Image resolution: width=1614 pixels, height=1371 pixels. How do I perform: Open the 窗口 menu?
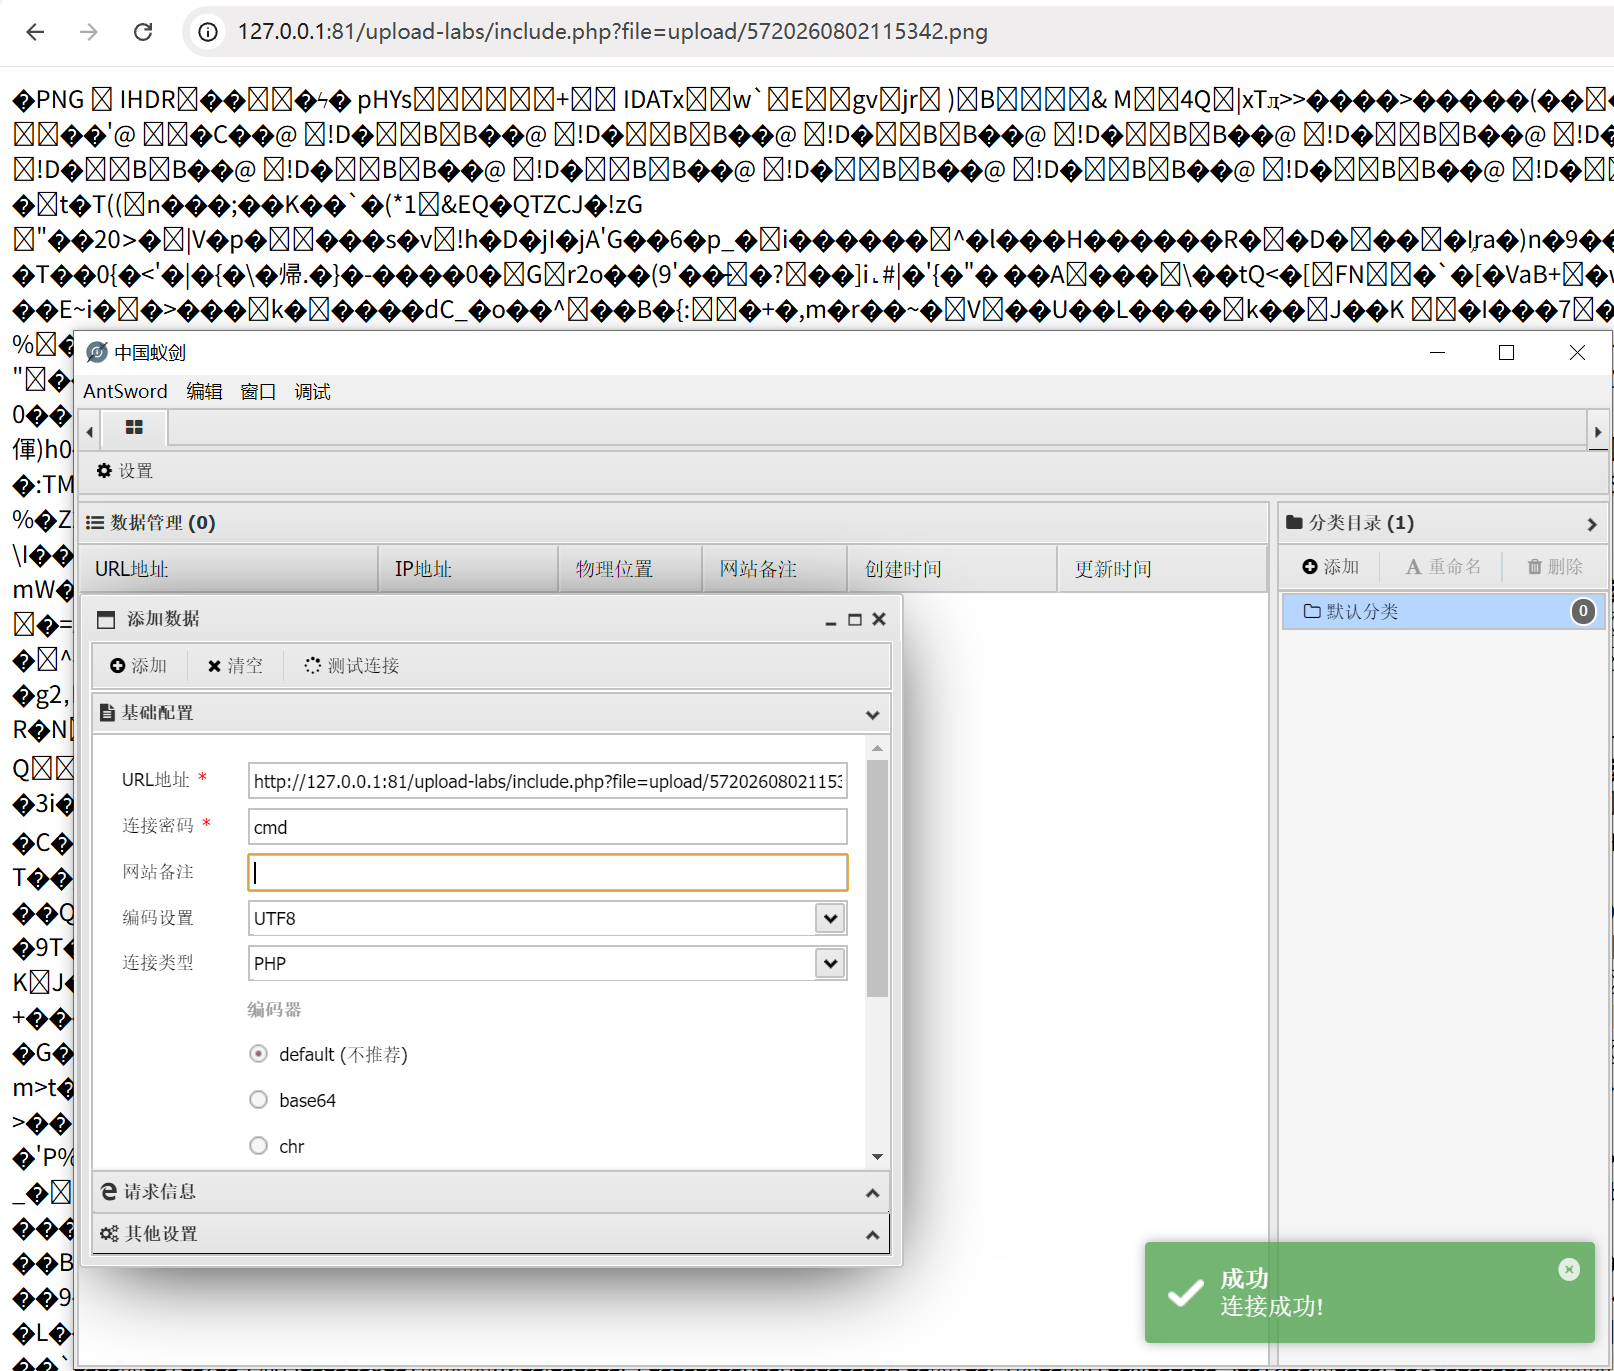[x=258, y=391]
